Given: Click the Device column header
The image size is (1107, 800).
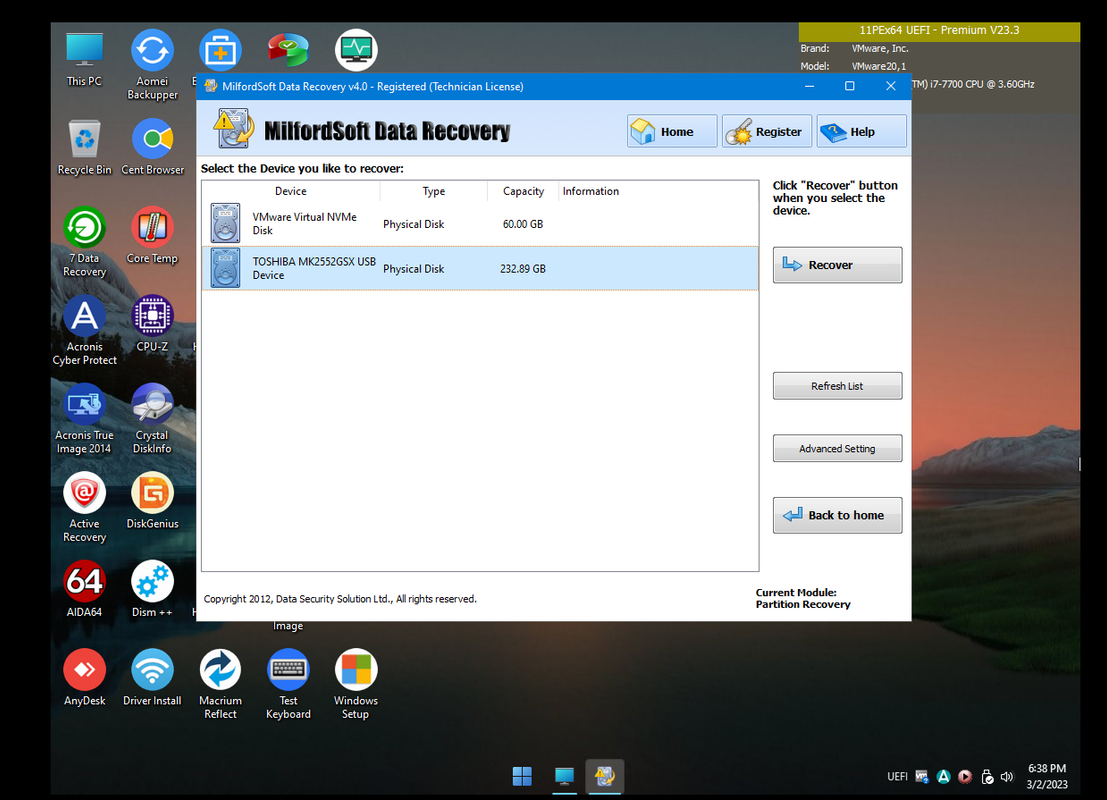Looking at the screenshot, I should [291, 191].
